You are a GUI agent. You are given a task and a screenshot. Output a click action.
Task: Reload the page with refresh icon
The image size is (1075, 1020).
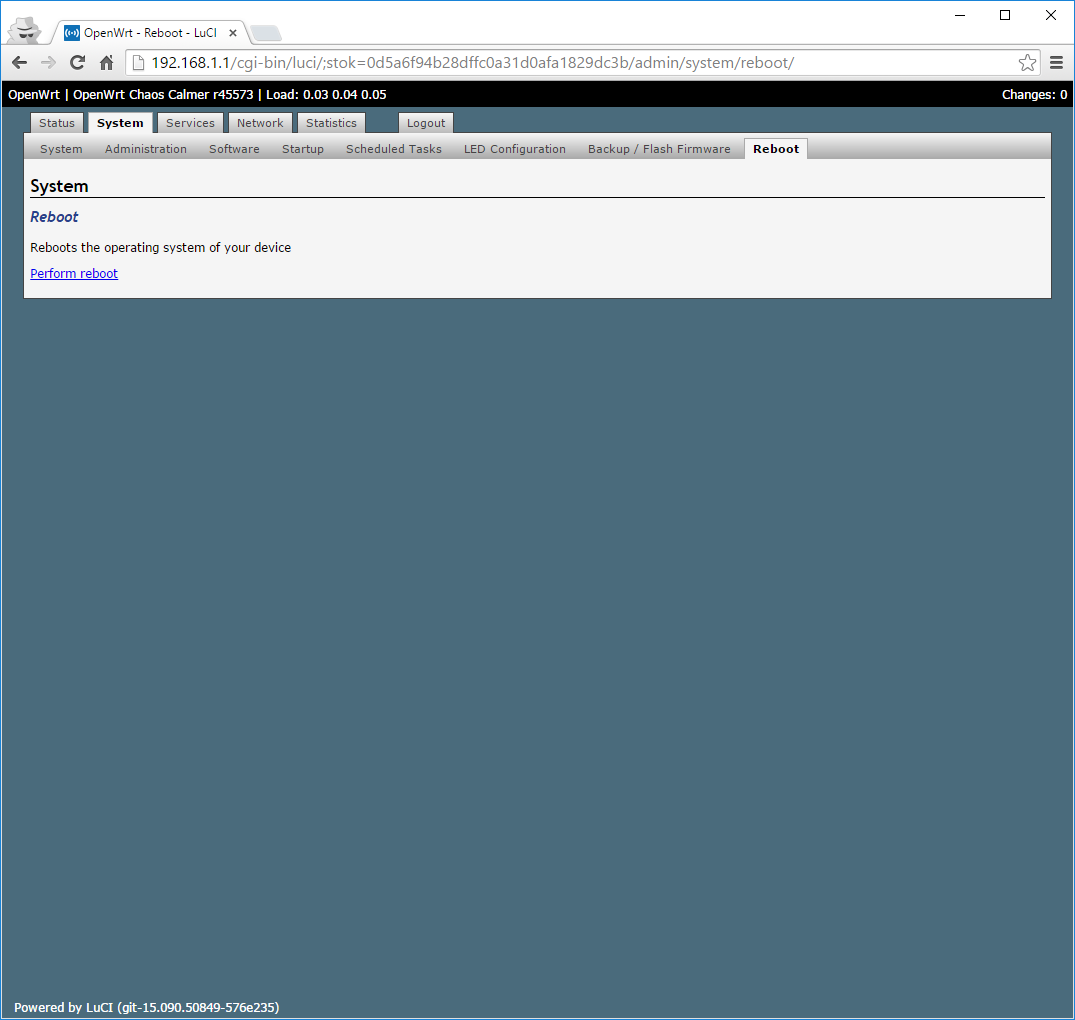pos(77,63)
